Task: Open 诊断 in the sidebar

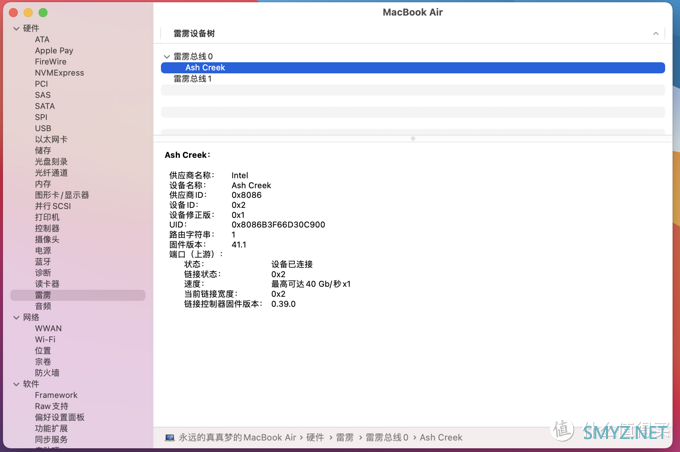Action: (43, 273)
